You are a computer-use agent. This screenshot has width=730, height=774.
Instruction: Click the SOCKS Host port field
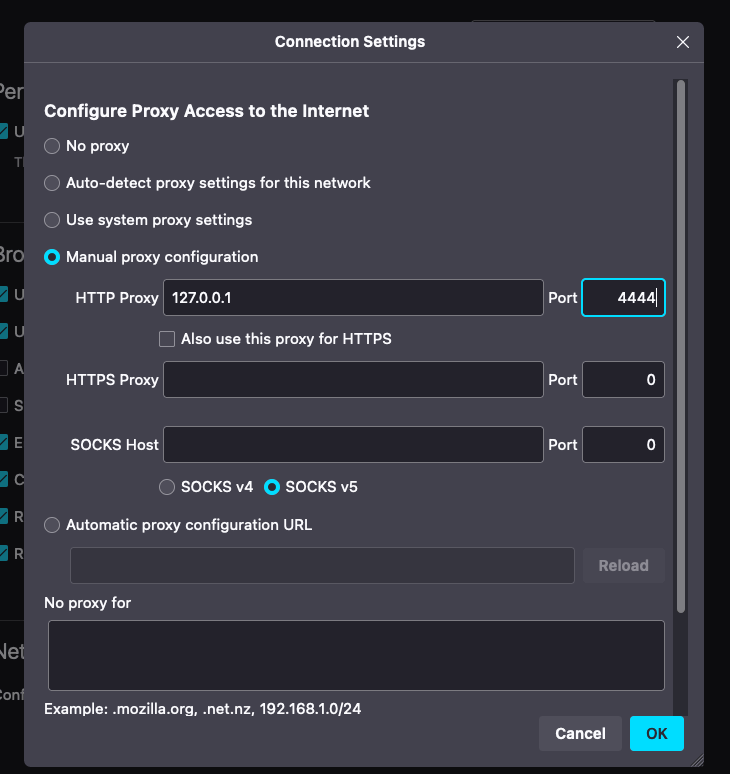[623, 445]
